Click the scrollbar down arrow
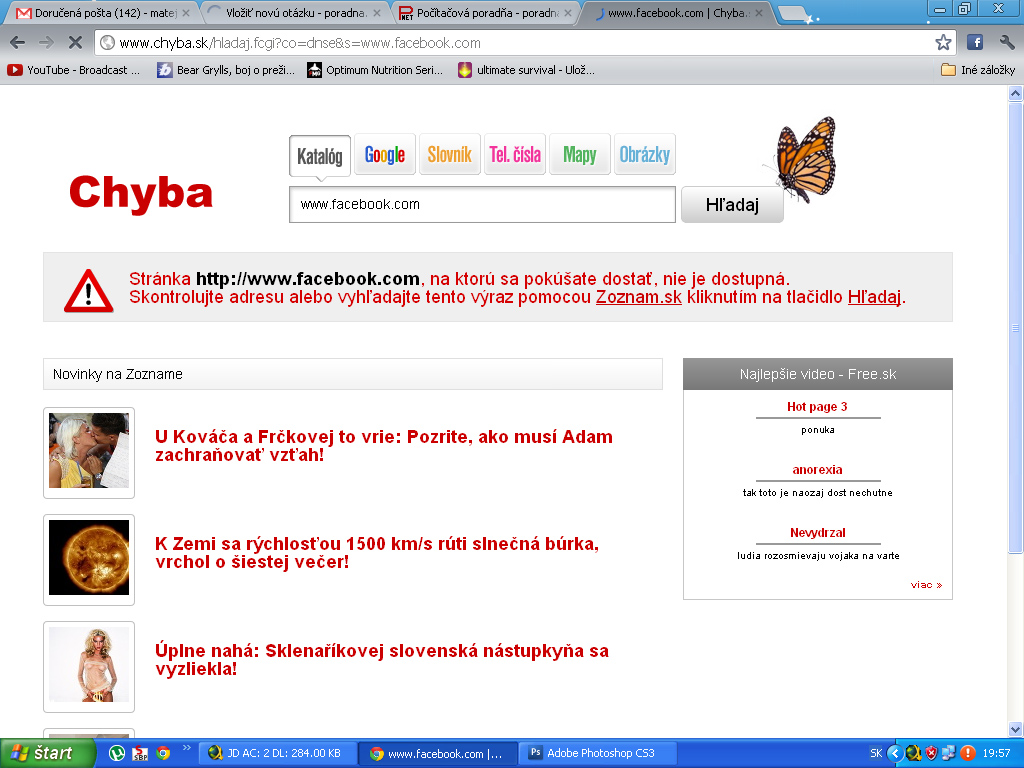This screenshot has width=1024, height=768. [x=1016, y=729]
